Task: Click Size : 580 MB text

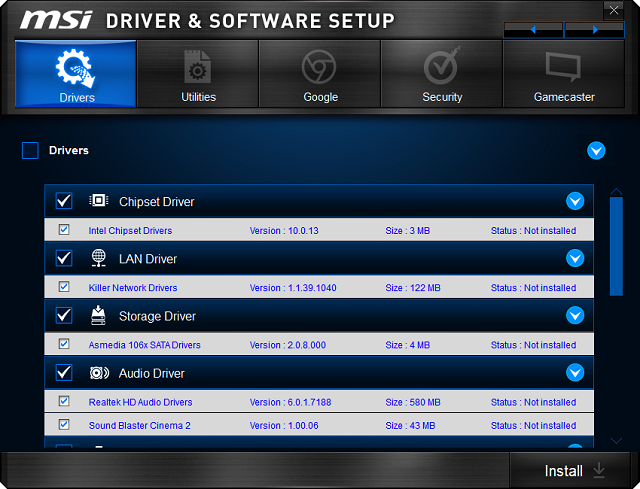Action: coord(413,402)
